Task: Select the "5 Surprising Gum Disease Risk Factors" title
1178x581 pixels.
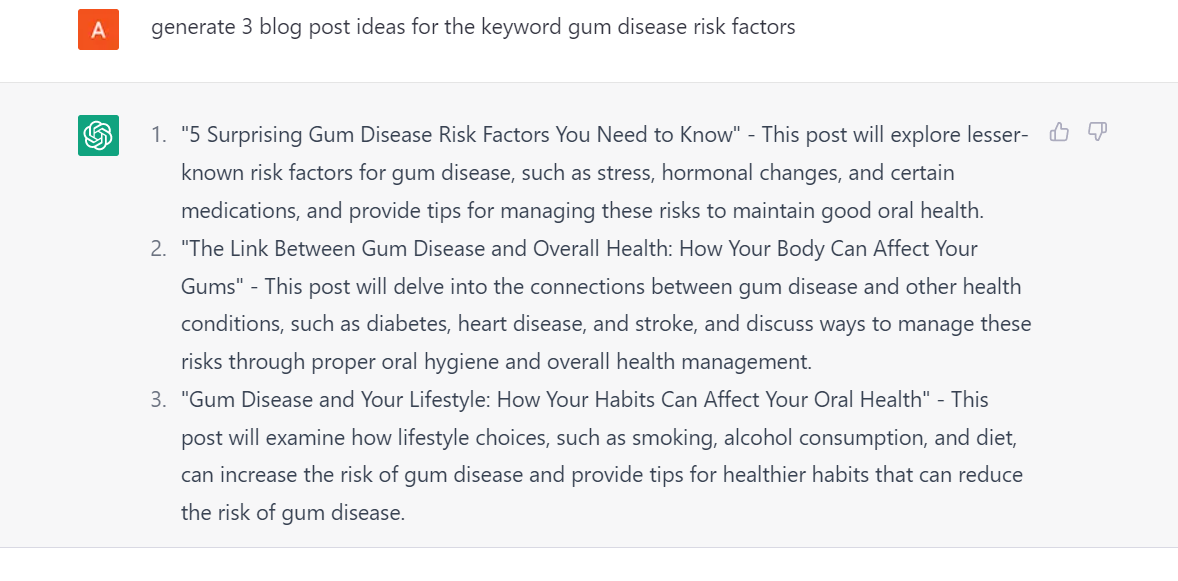Action: pos(460,135)
